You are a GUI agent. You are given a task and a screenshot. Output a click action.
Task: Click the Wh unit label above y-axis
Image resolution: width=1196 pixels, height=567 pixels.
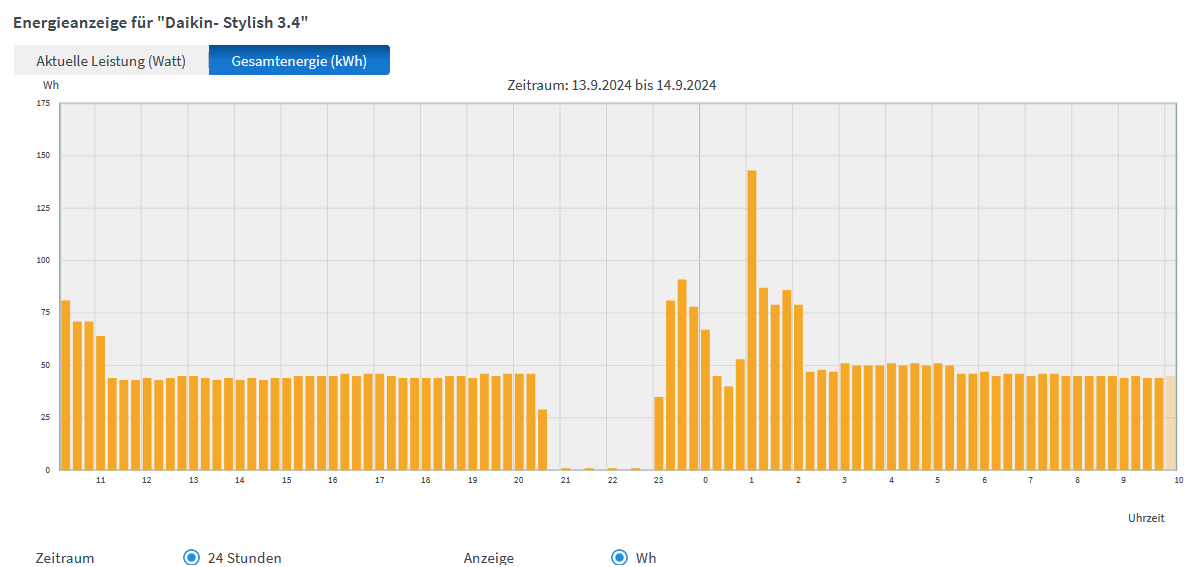click(51, 85)
